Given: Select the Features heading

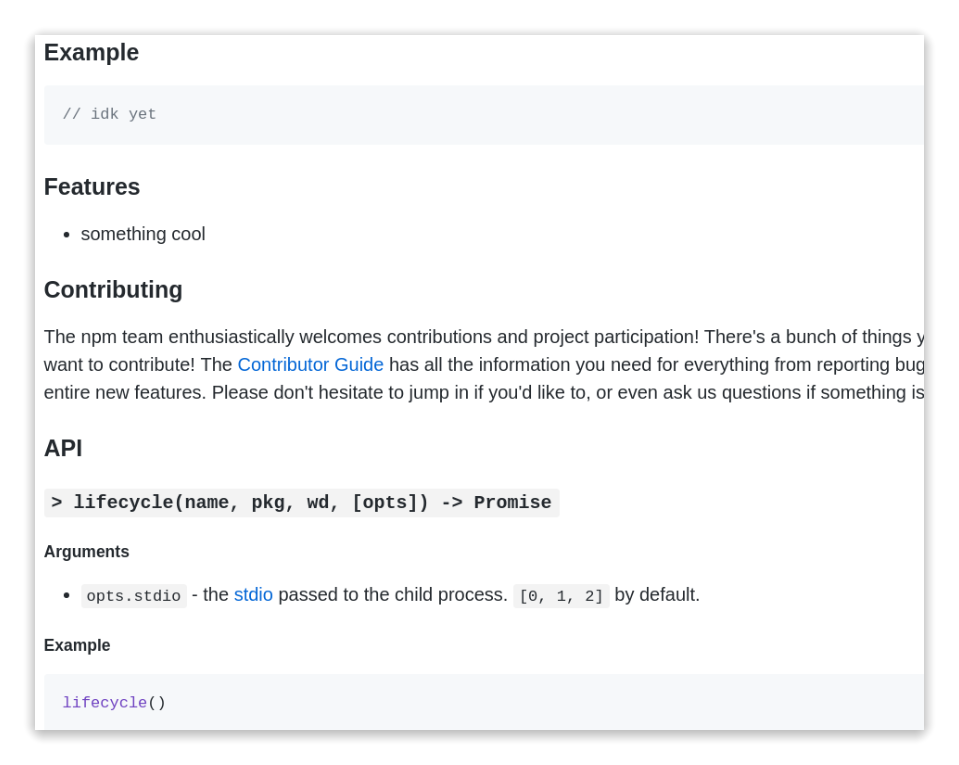Looking at the screenshot, I should (x=92, y=187).
